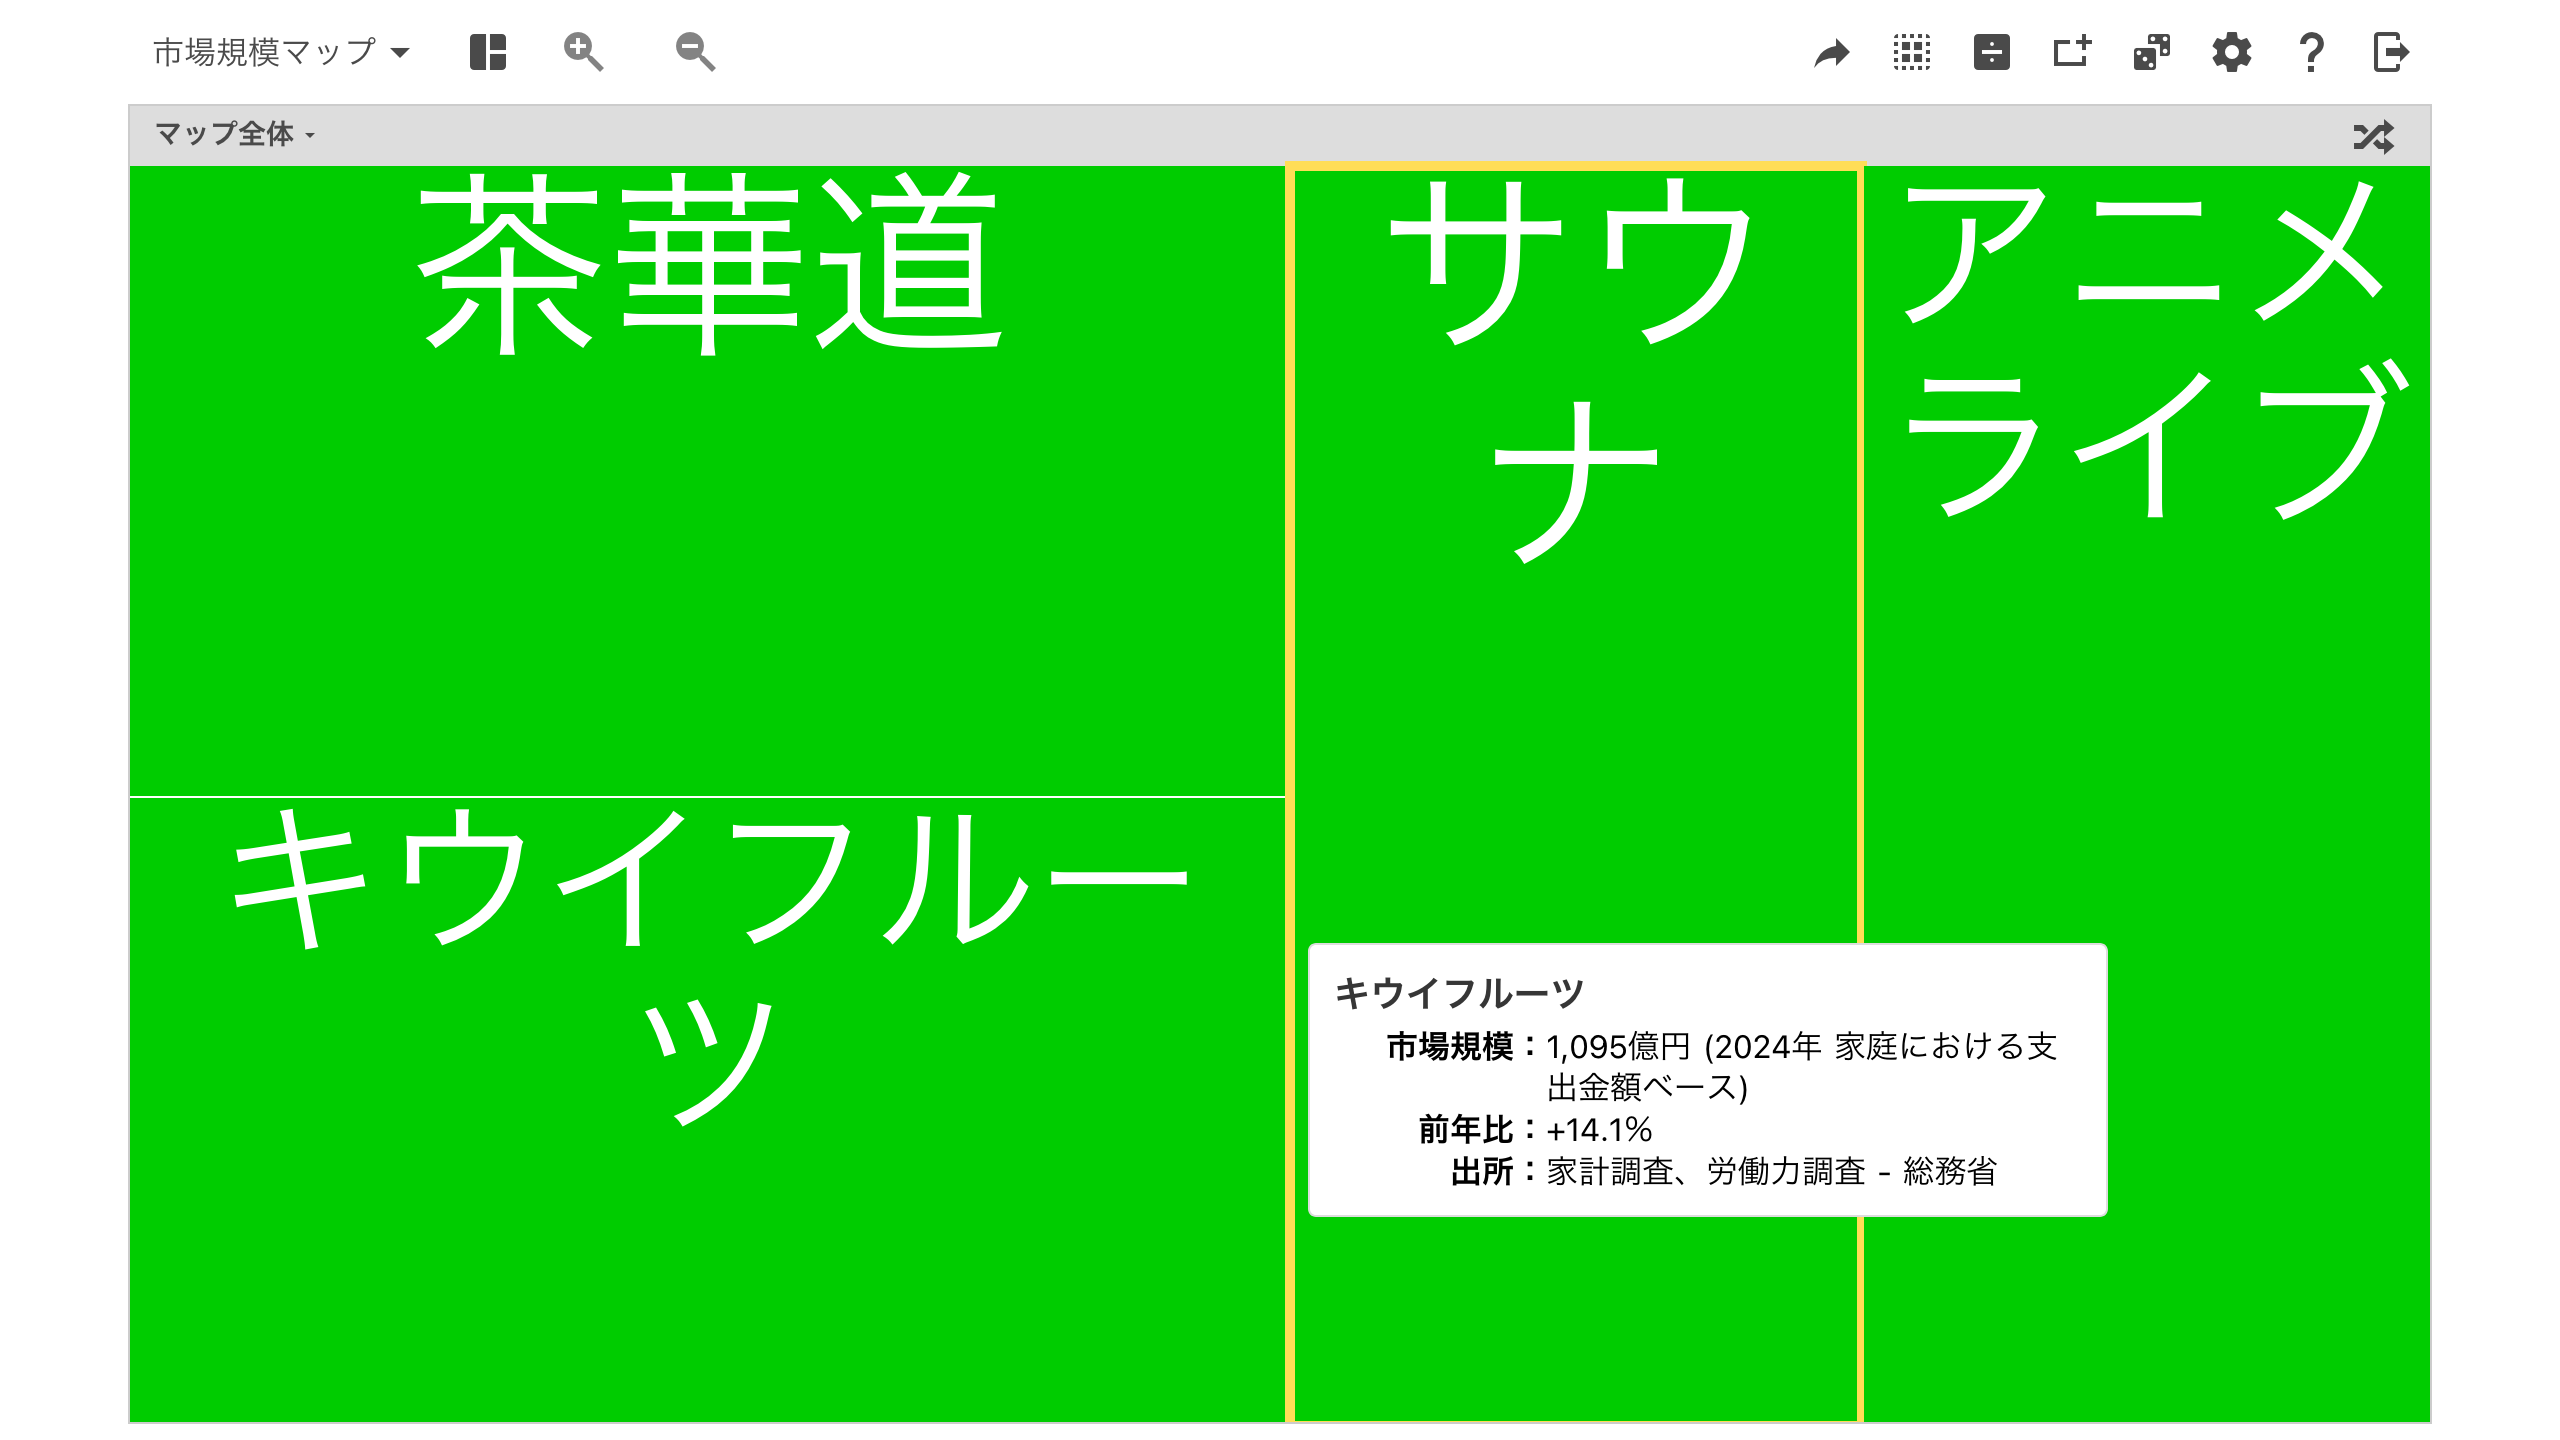This screenshot has height=1440, width=2560.
Task: Click the division box icon
Action: pos(1992,52)
